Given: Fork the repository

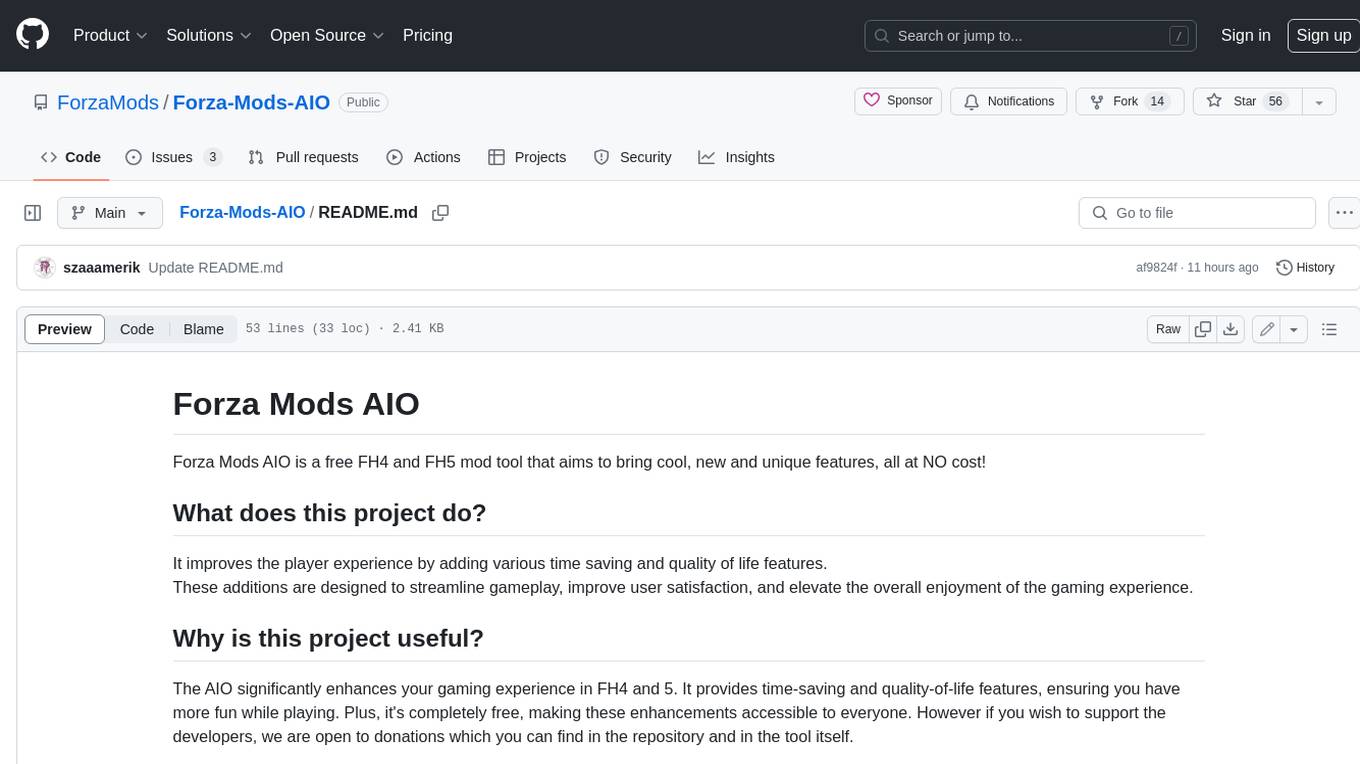Looking at the screenshot, I should click(1129, 101).
